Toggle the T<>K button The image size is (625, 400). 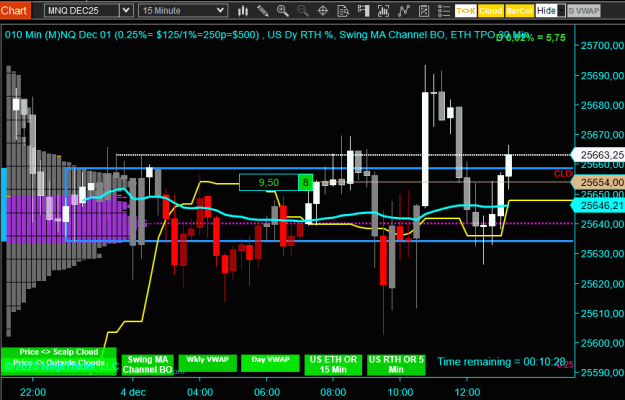coord(466,11)
